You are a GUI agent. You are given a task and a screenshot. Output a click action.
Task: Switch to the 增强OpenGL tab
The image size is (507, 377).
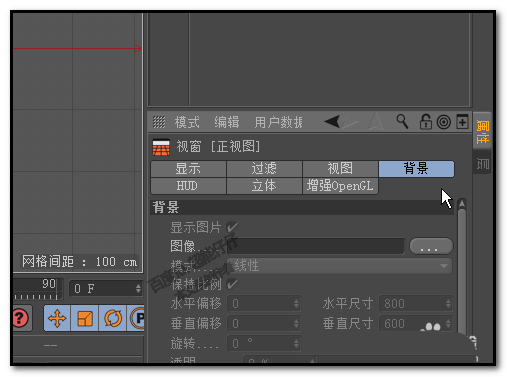[340, 186]
